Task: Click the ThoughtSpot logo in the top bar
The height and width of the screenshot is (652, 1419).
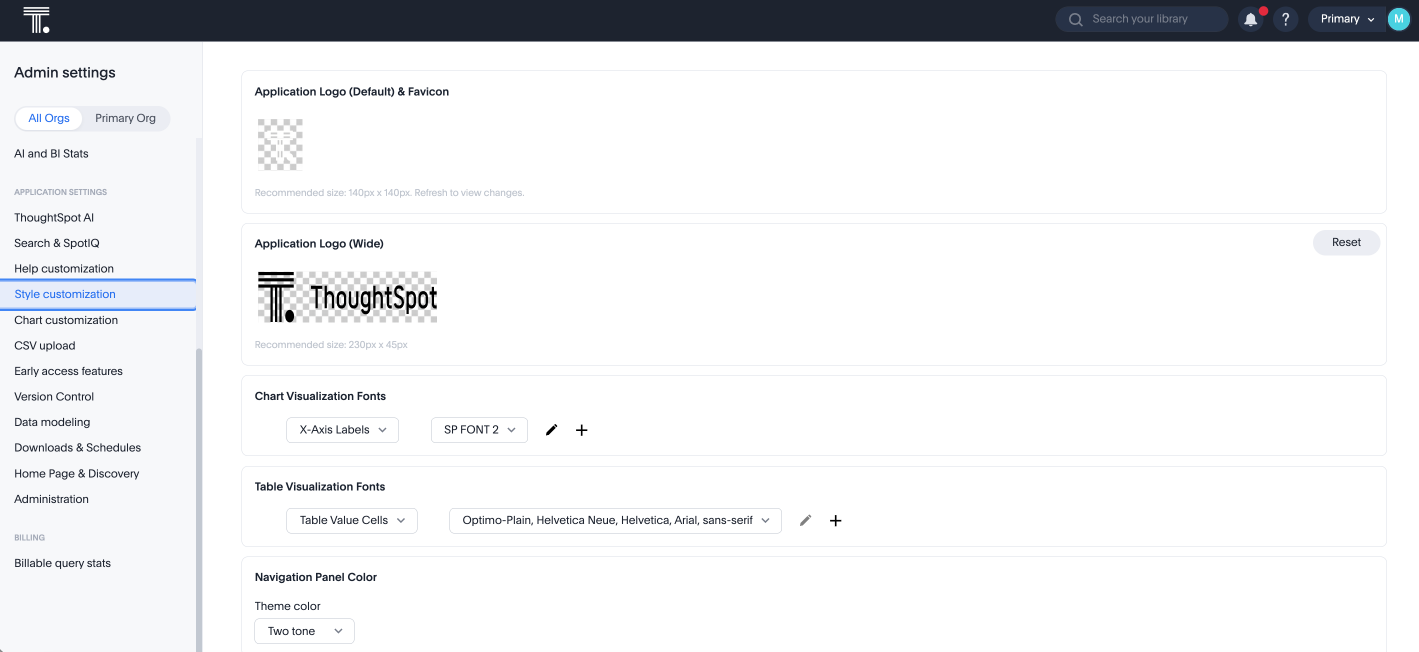Action: tap(36, 18)
